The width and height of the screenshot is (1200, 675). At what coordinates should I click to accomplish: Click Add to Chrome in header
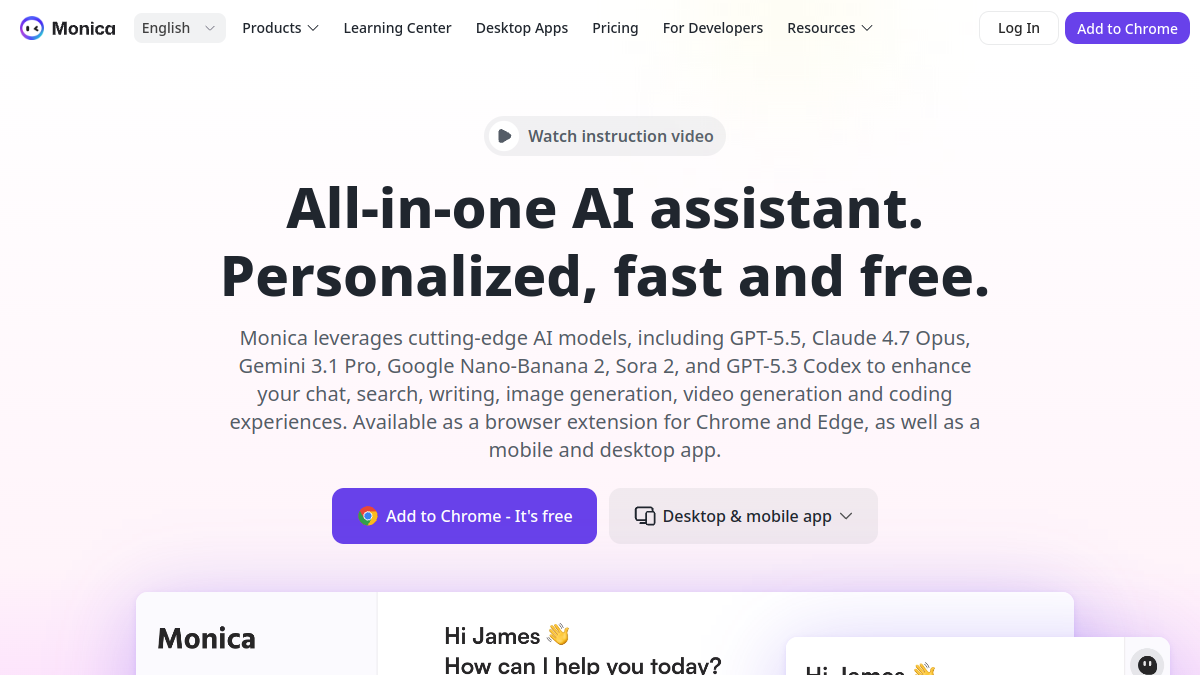click(1127, 28)
